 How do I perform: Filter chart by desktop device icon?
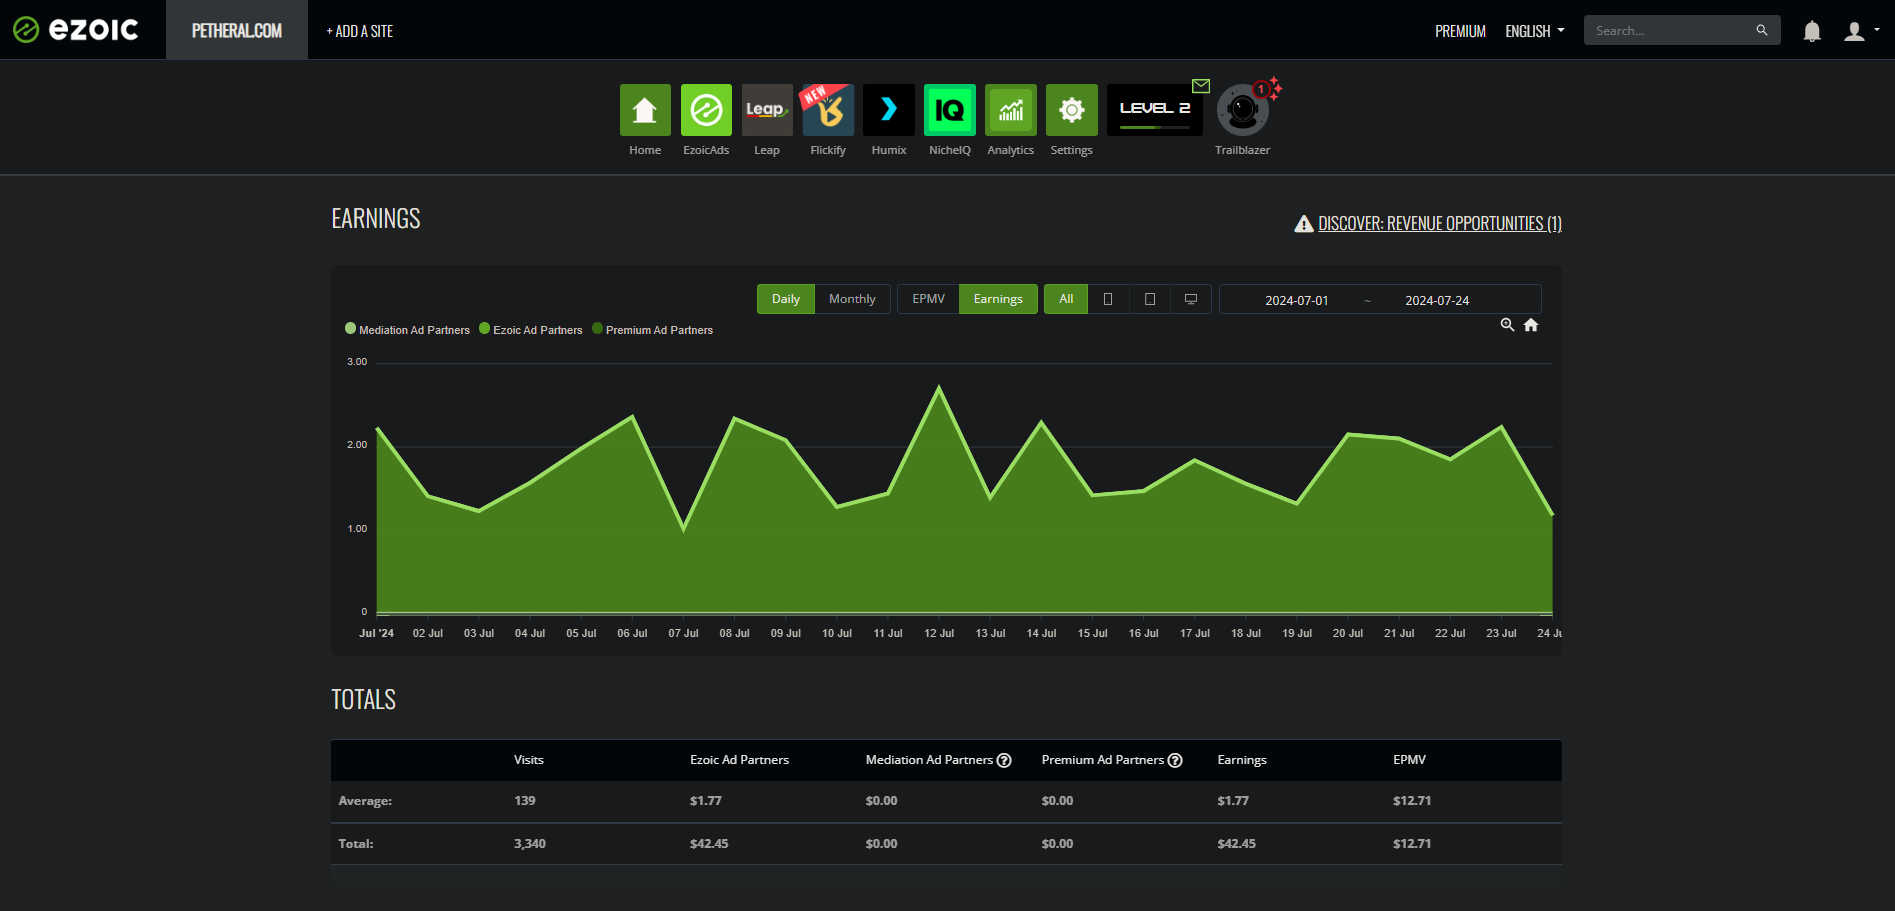point(1191,299)
